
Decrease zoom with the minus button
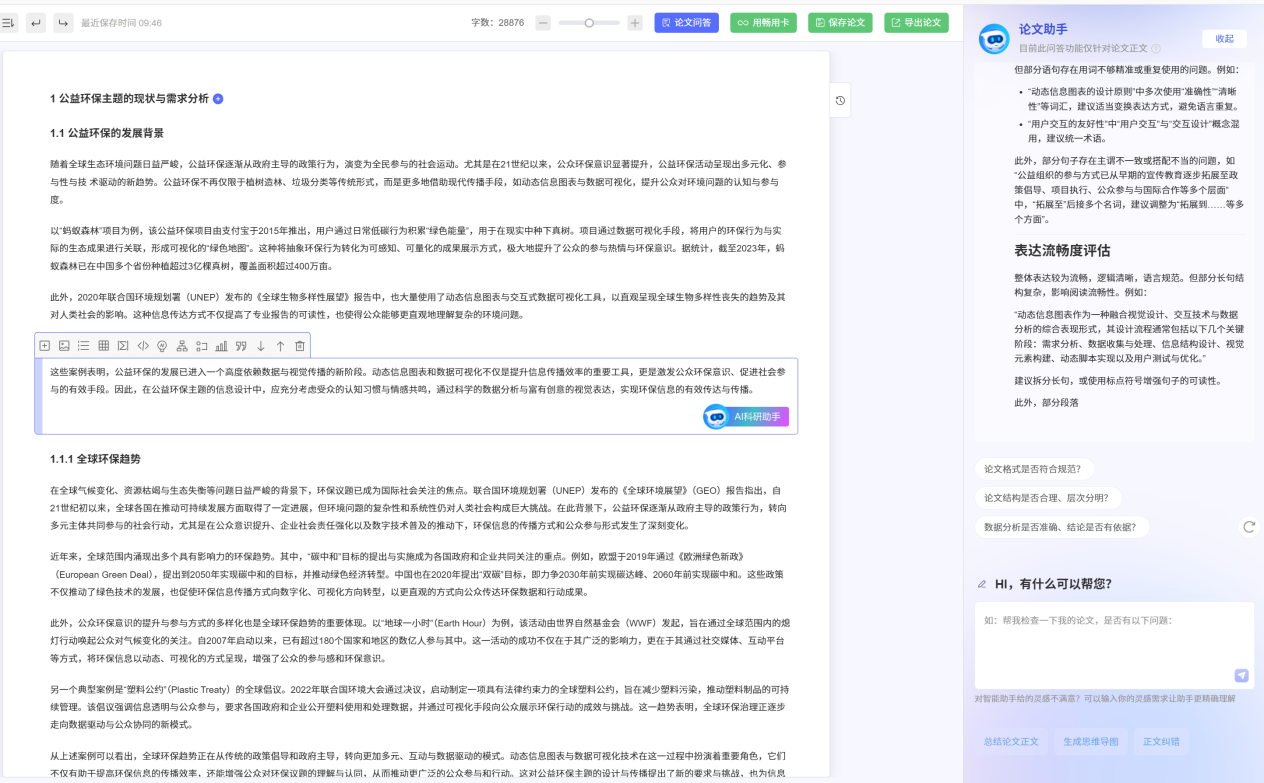(x=543, y=22)
